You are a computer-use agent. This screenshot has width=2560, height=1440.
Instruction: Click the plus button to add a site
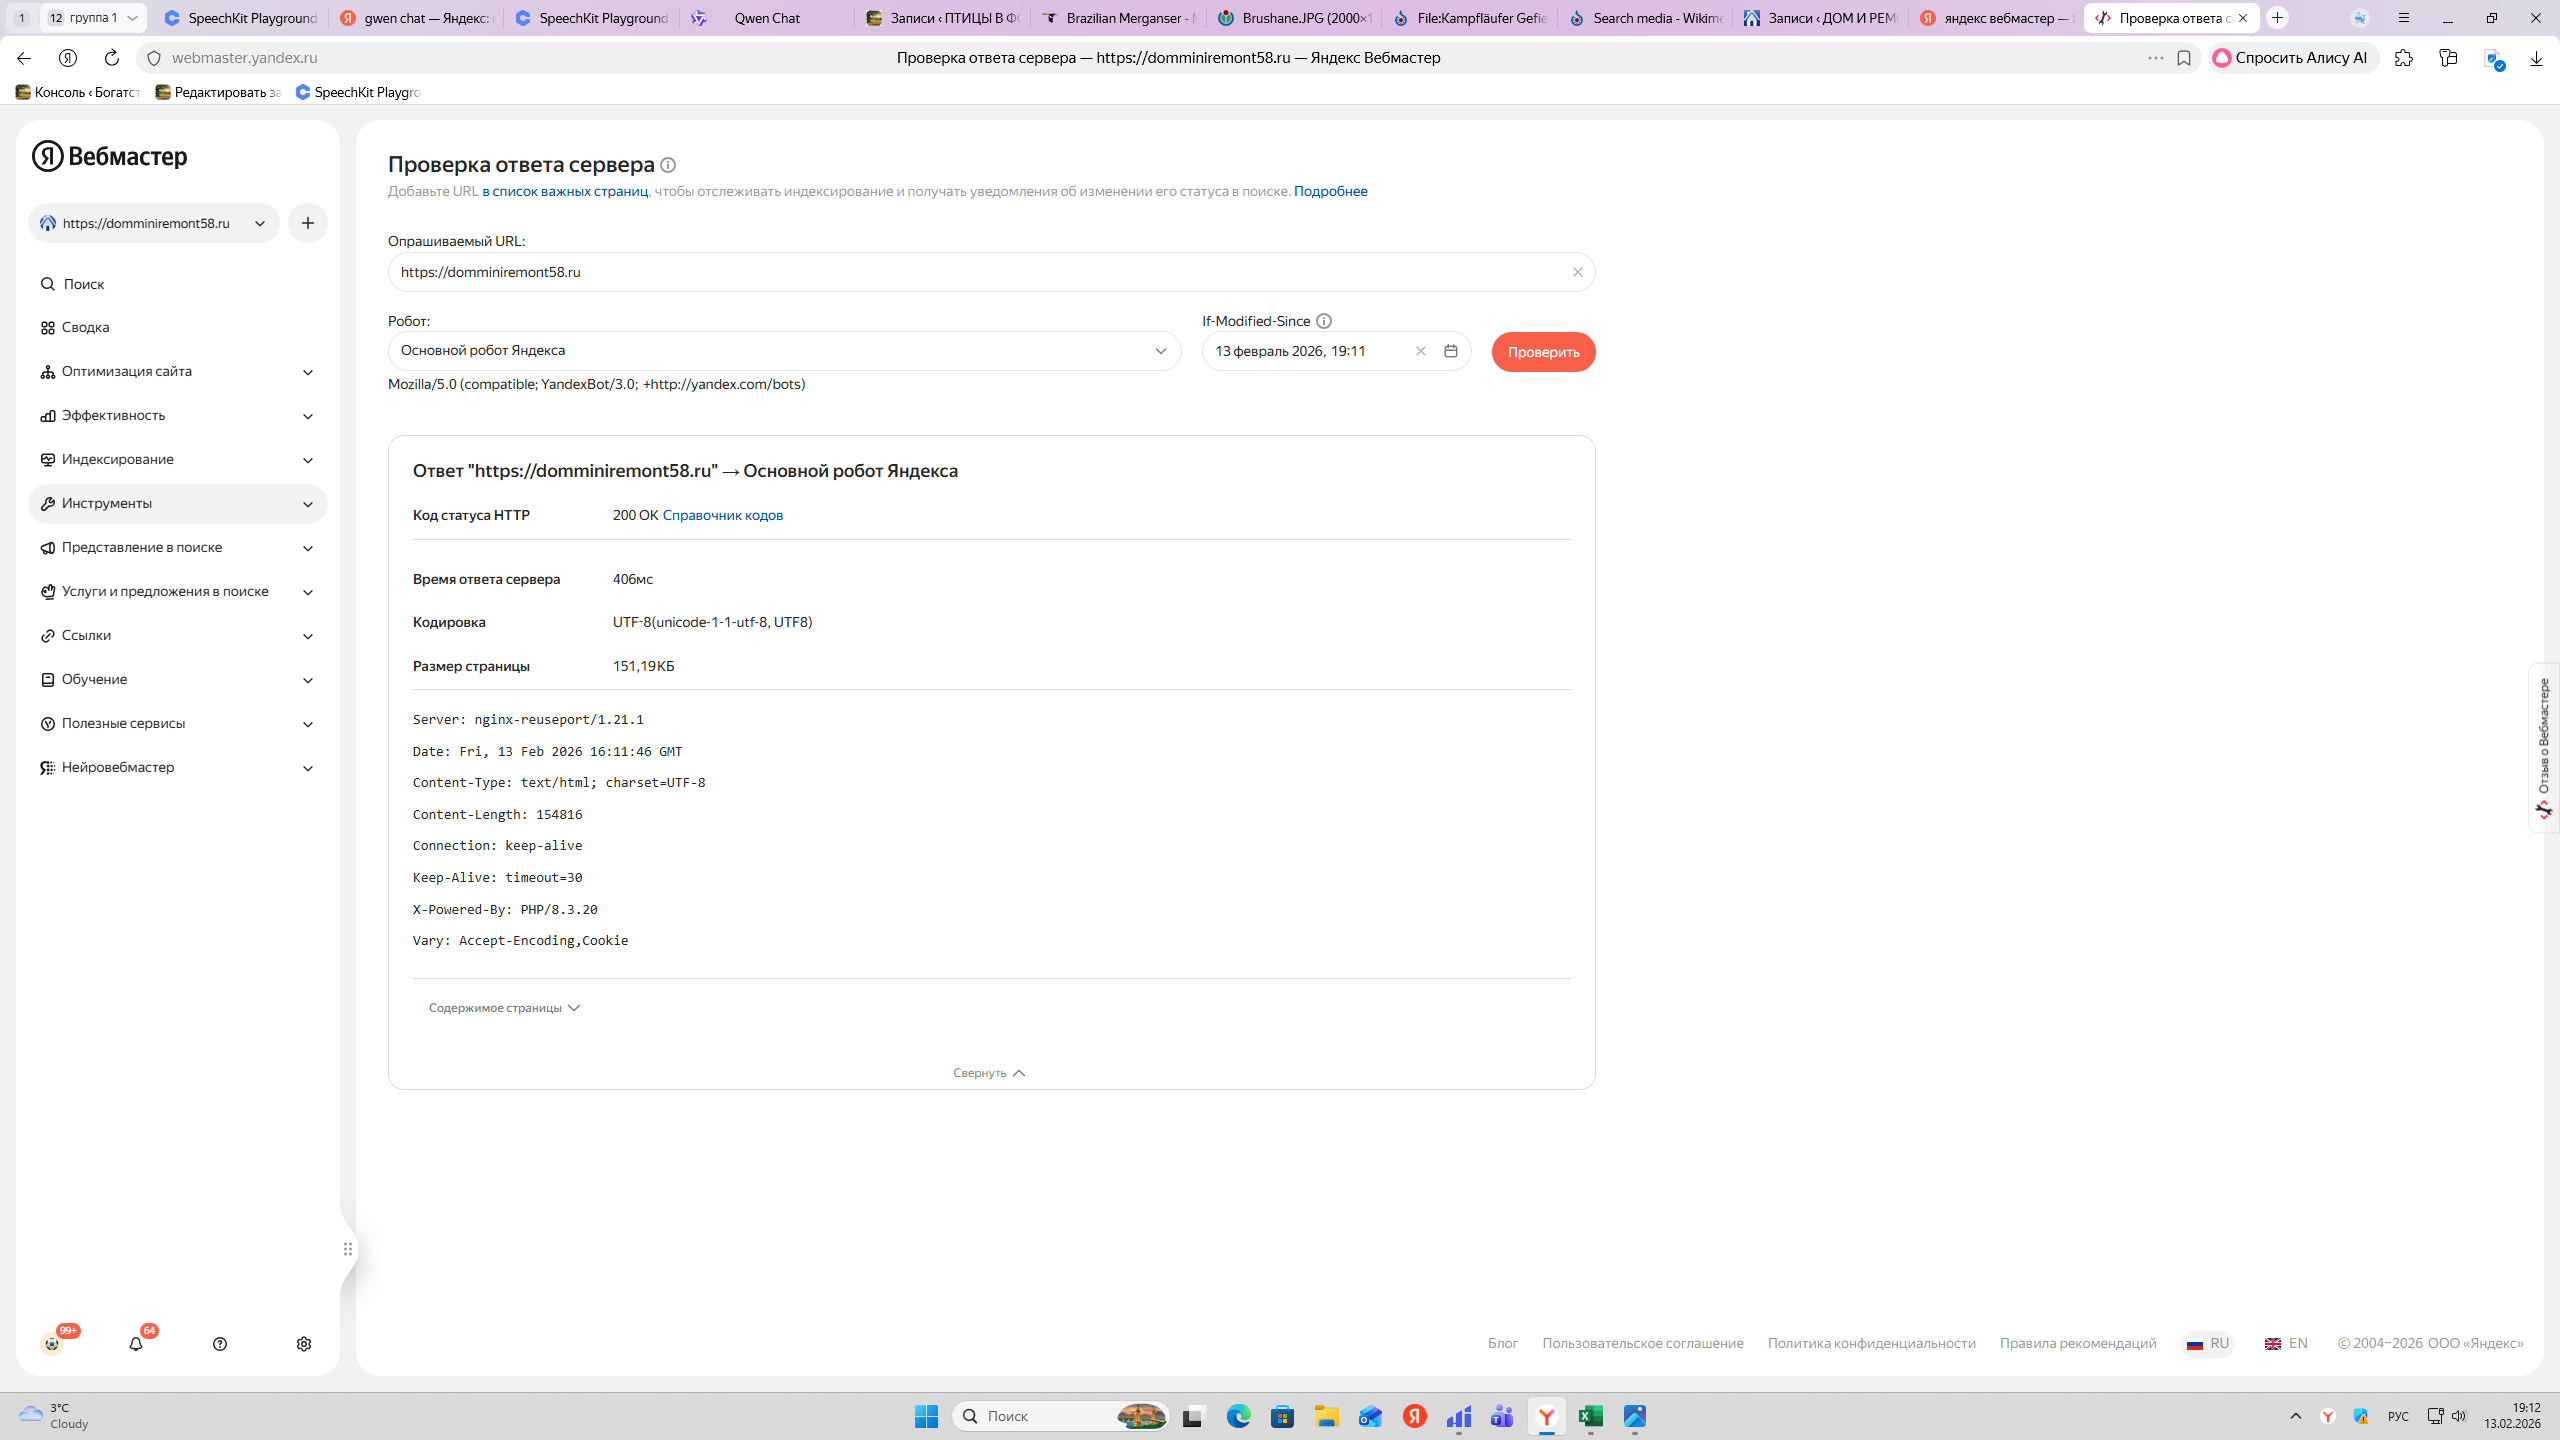pos(308,223)
